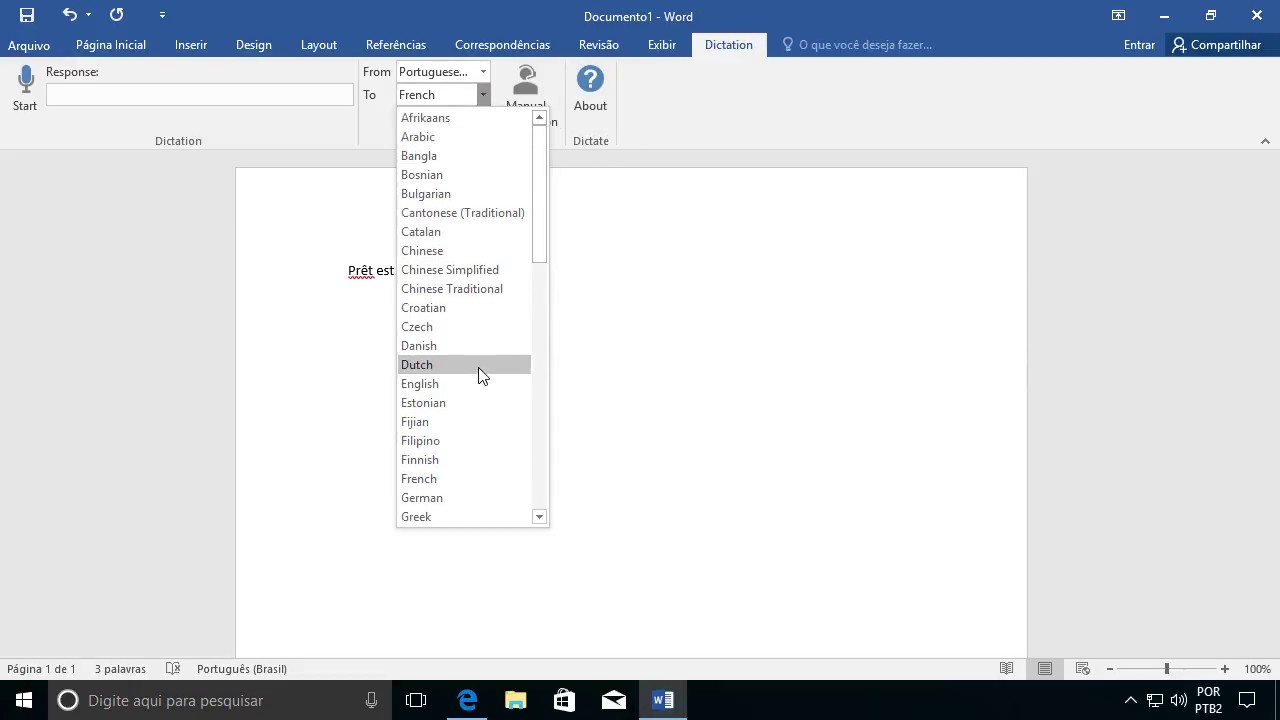Click the Save icon in quick access toolbar
Screen dimensions: 1280x720
tap(27, 15)
